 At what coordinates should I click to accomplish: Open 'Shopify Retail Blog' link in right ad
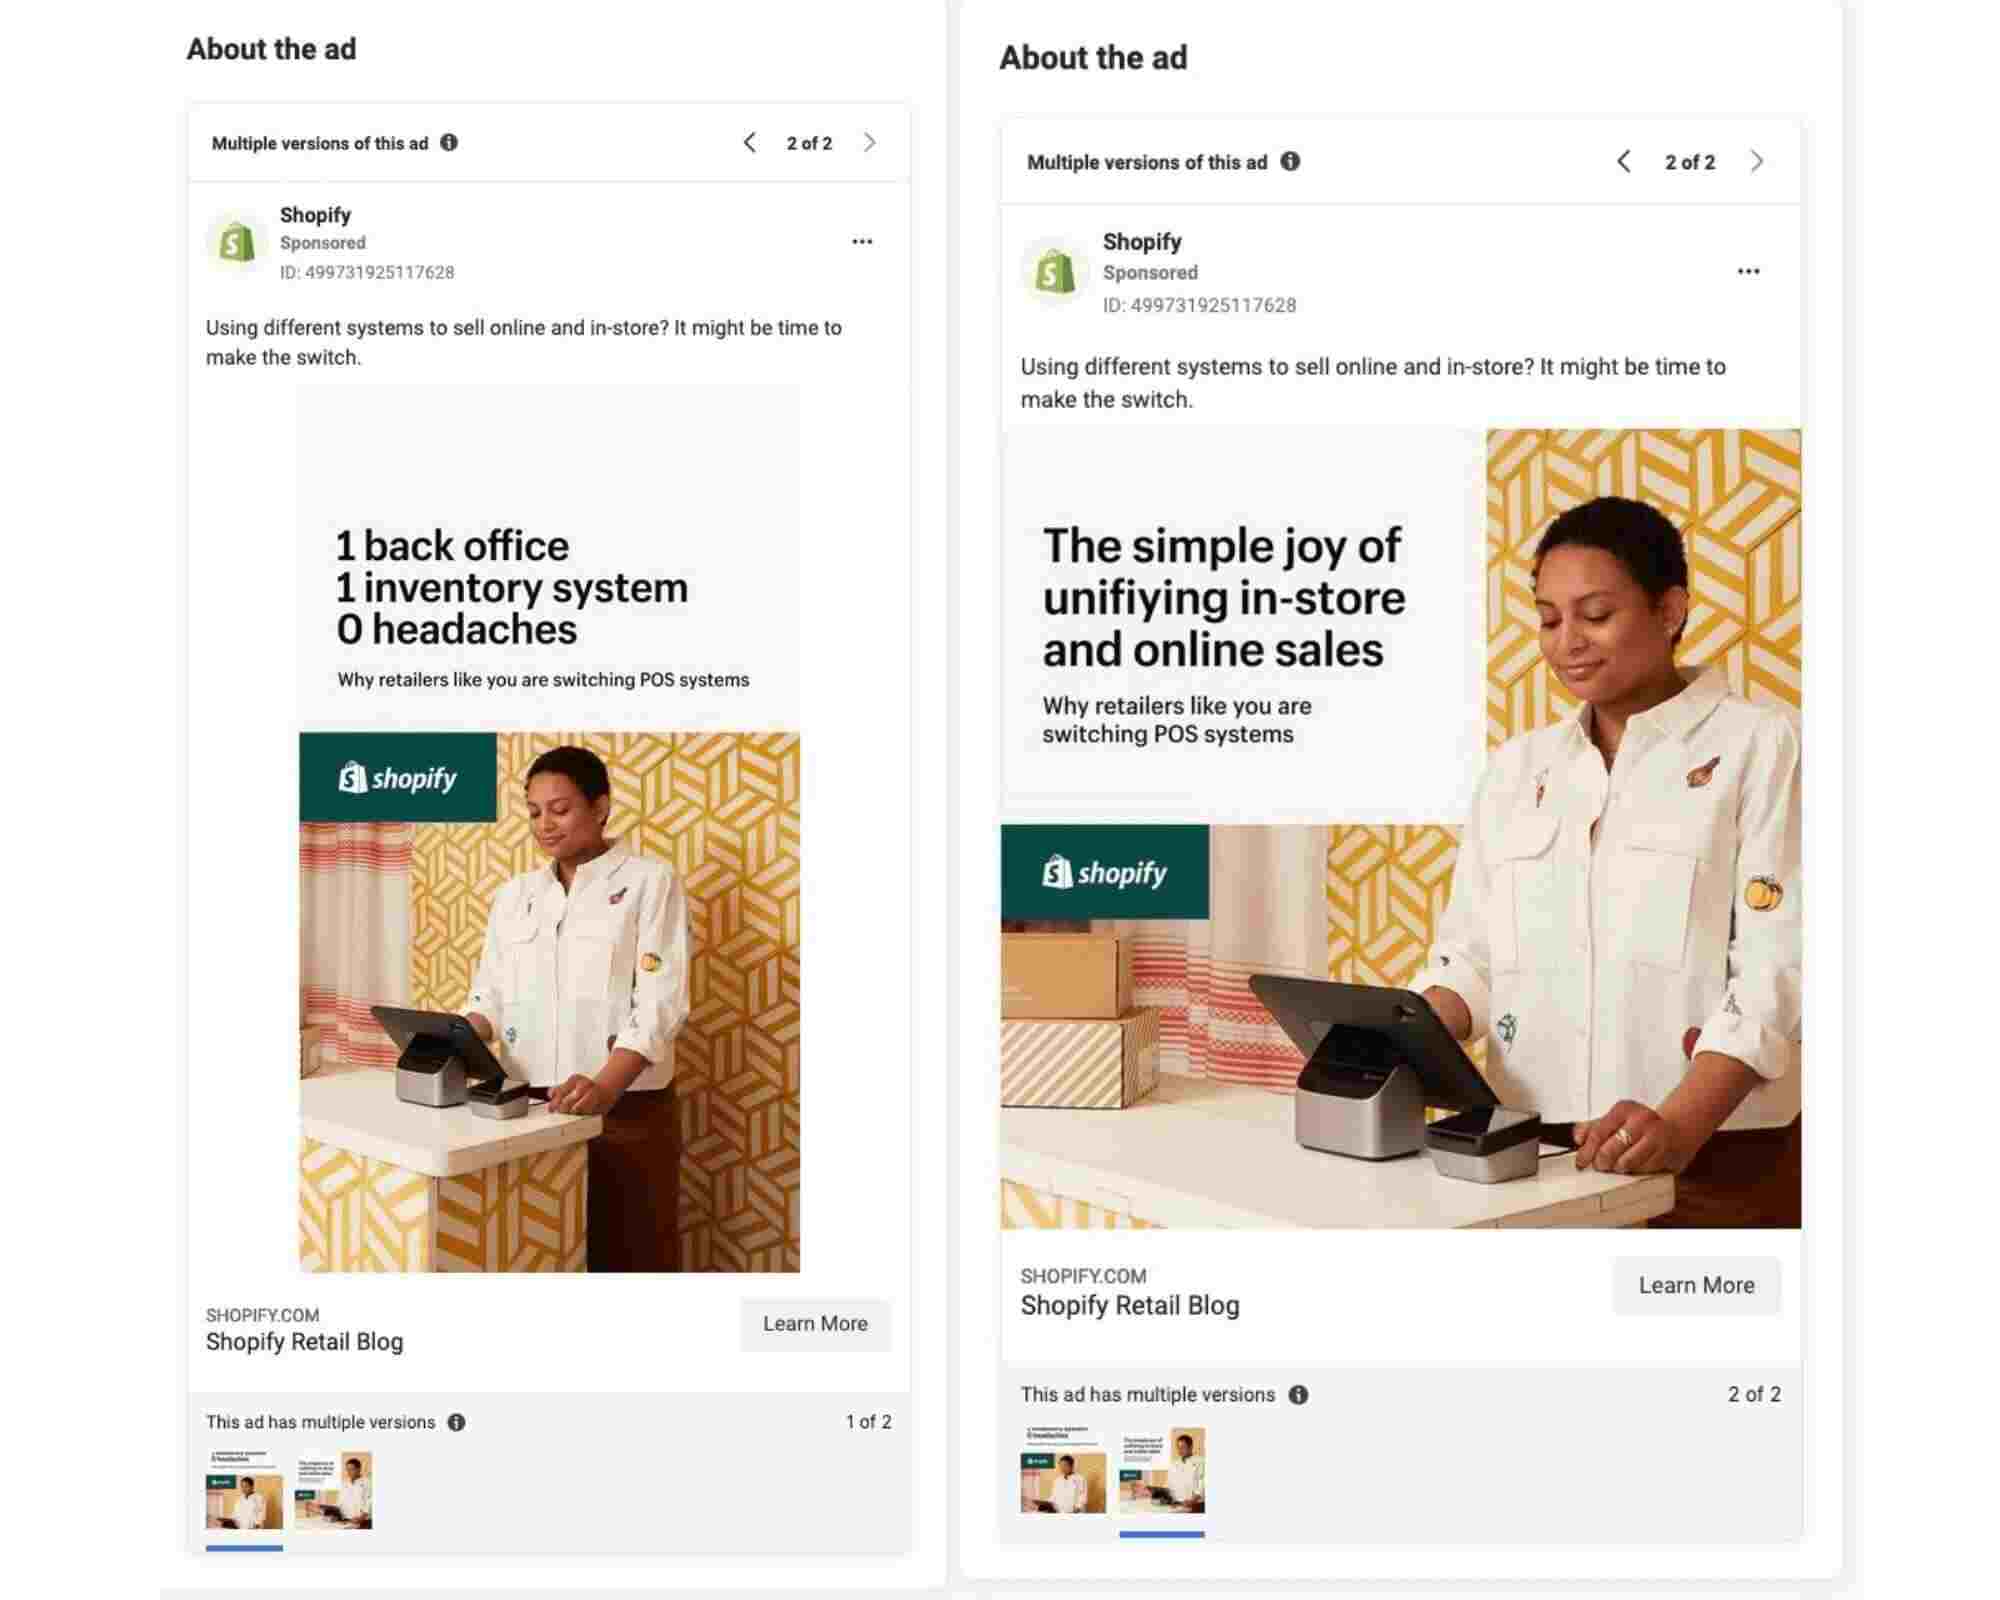tap(1129, 1305)
